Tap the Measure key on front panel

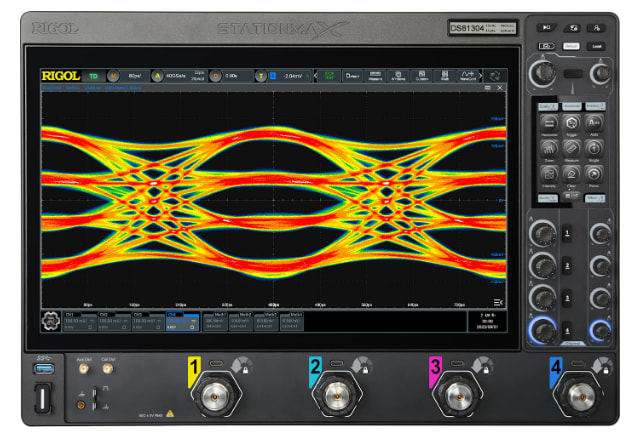click(572, 148)
